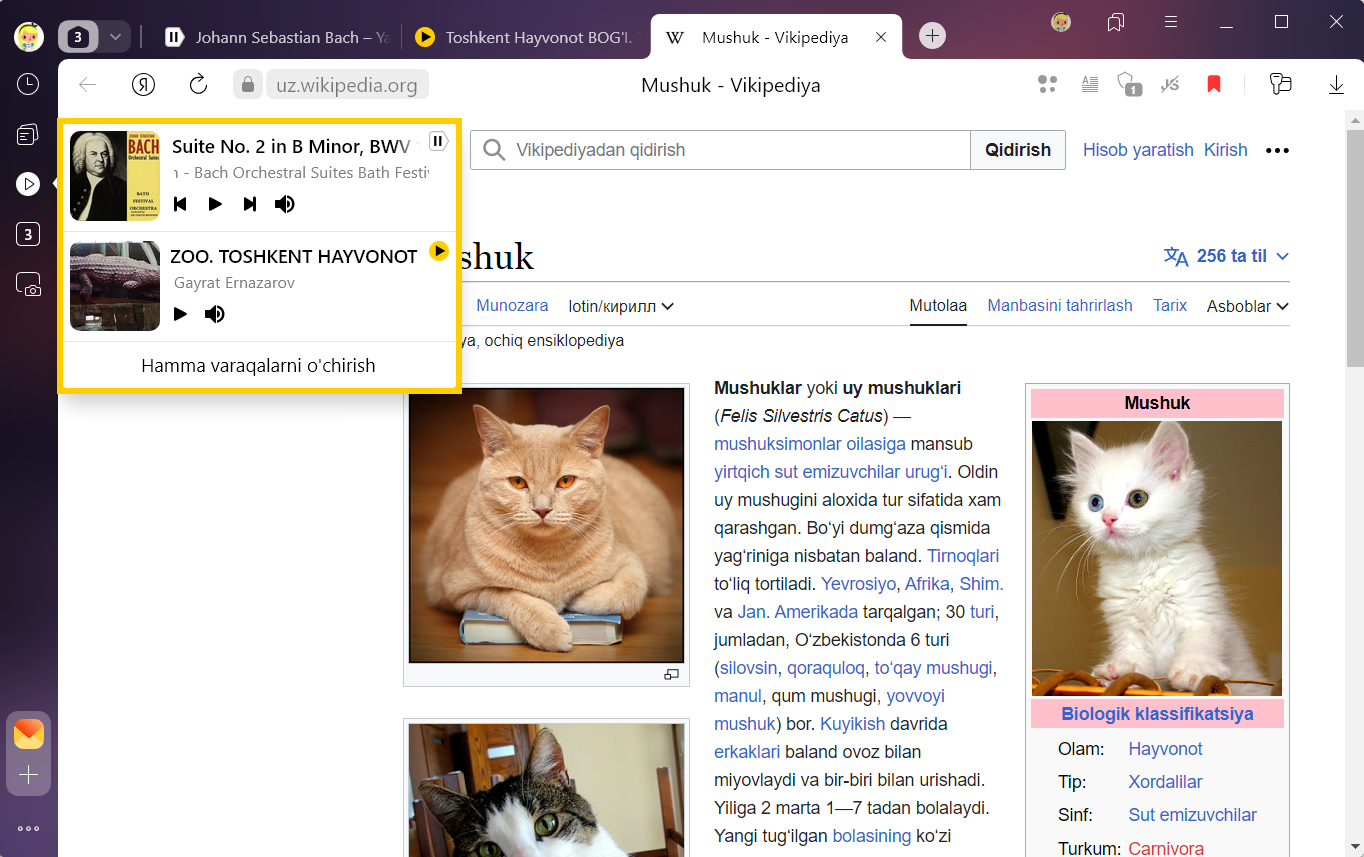
Task: Open the Asboblar tools dropdown
Action: click(x=1247, y=306)
